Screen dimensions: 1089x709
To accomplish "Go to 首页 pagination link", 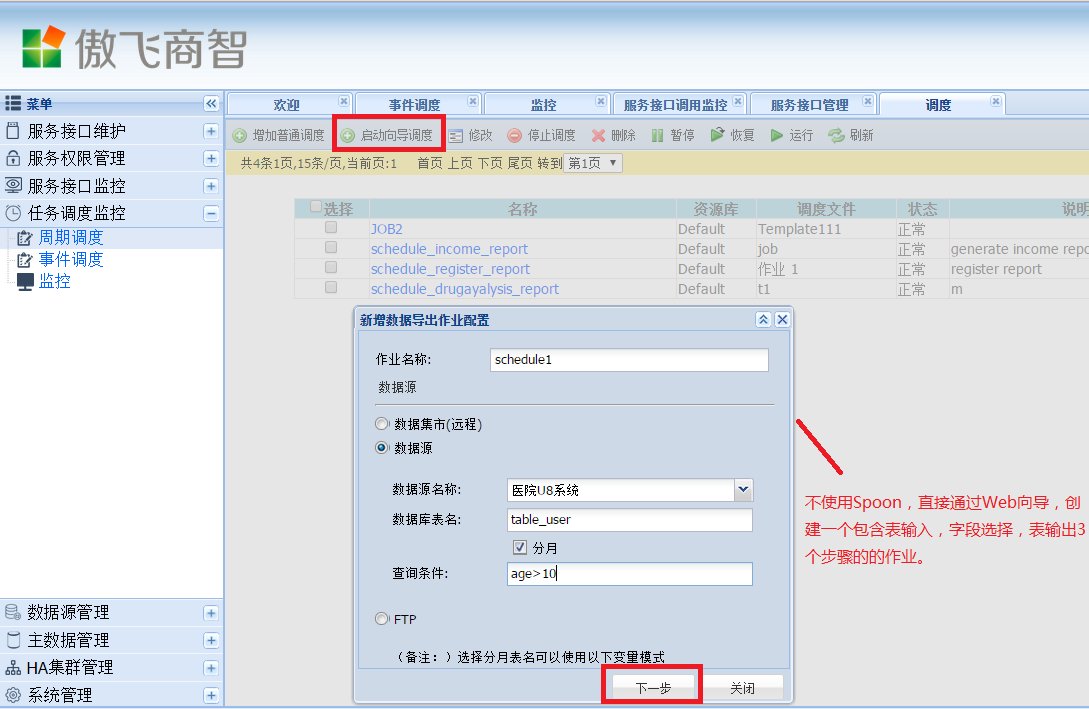I will 430,163.
